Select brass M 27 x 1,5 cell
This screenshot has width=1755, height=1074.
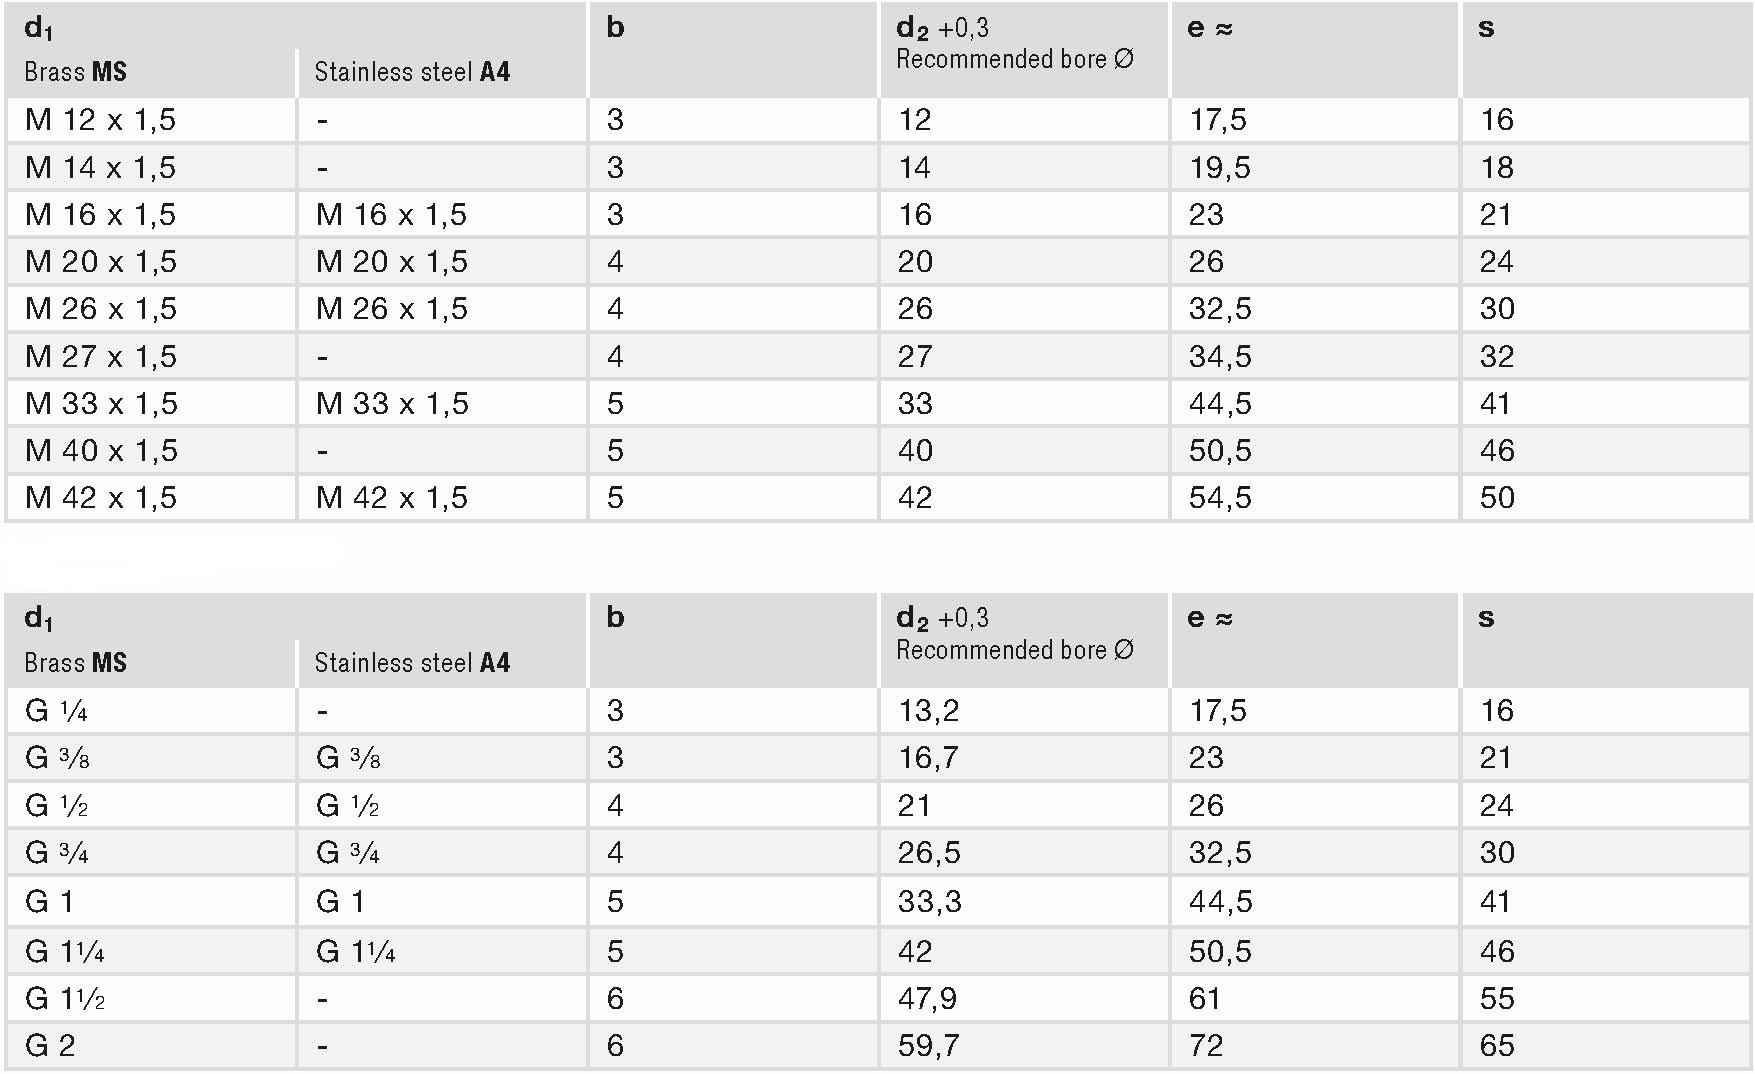pos(150,356)
